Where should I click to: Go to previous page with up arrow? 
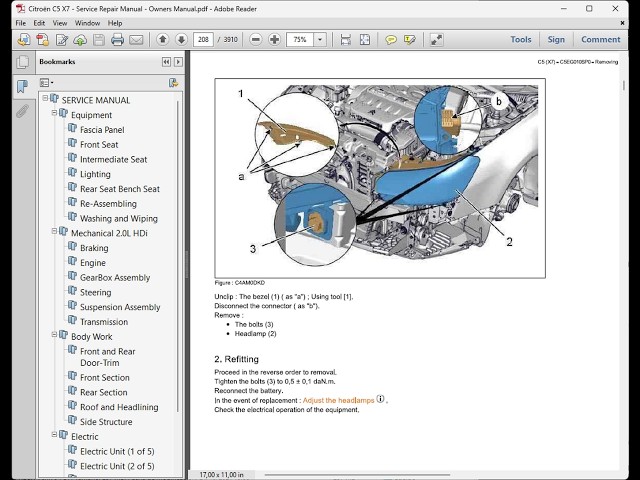click(x=162, y=40)
